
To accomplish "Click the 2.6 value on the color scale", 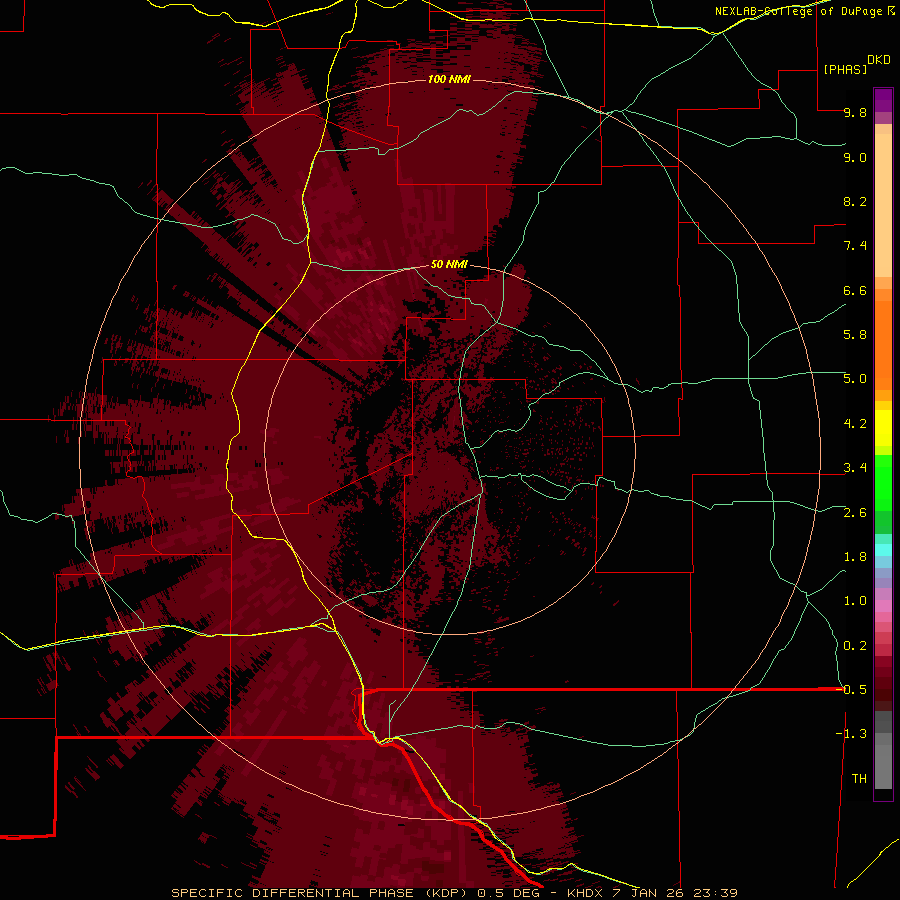I will (x=855, y=513).
